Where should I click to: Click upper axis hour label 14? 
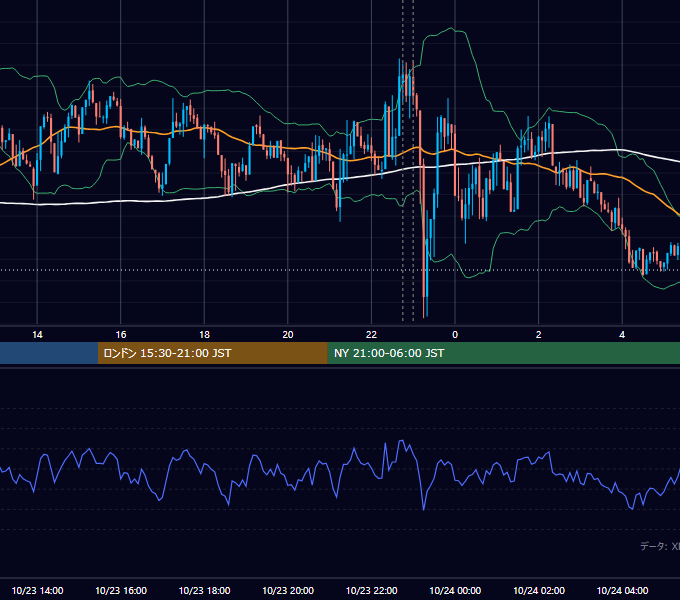tap(37, 335)
